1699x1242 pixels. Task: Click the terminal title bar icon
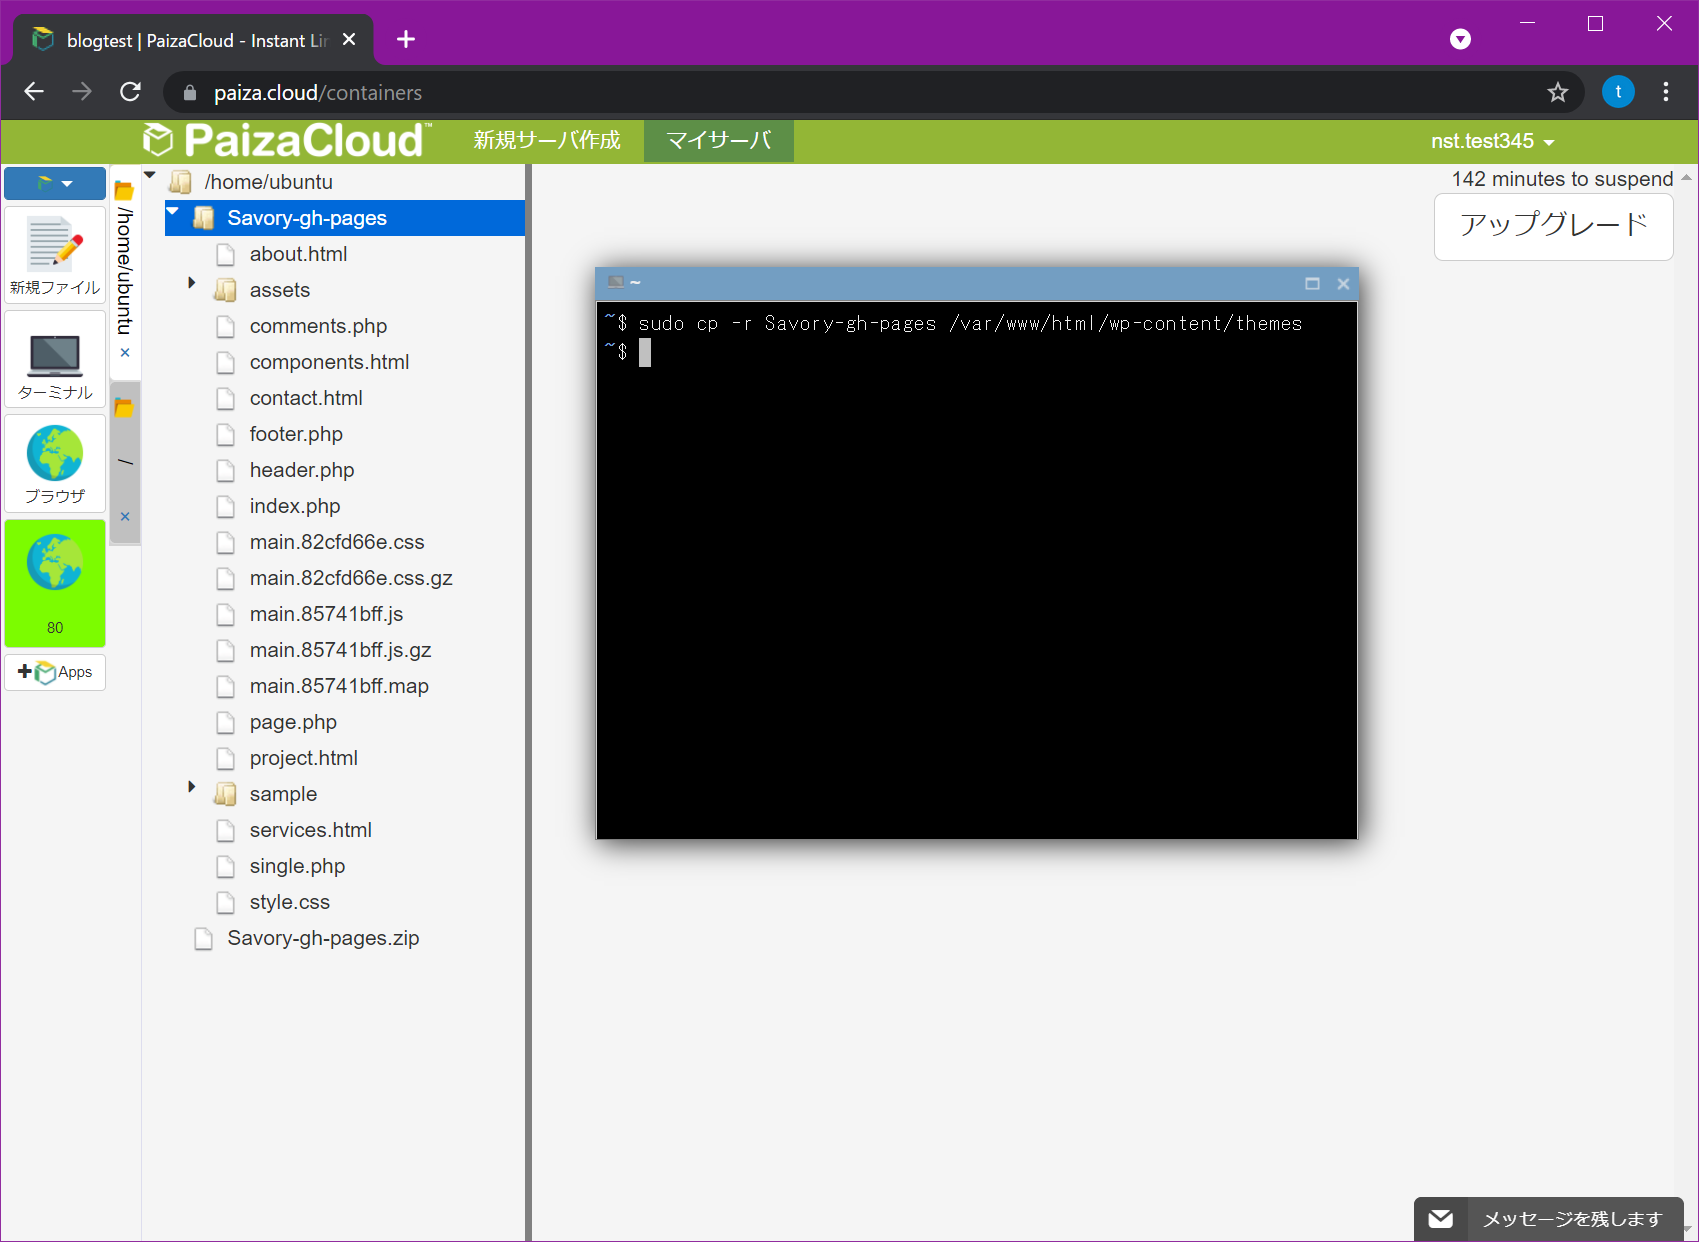[616, 283]
